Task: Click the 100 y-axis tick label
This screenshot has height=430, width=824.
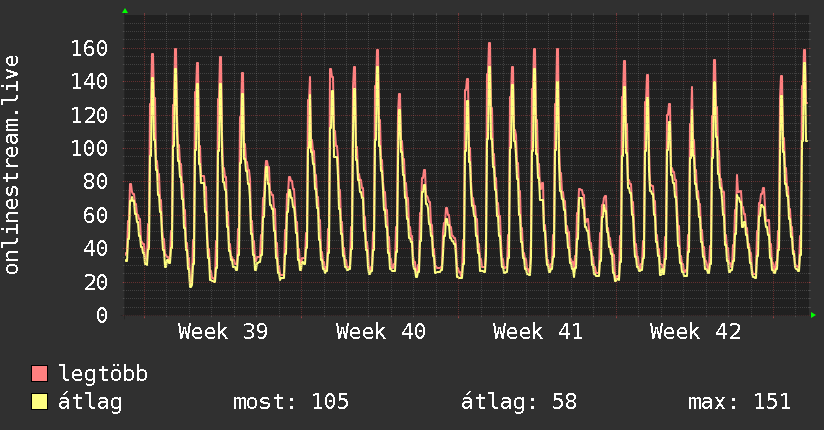Action: pos(89,148)
